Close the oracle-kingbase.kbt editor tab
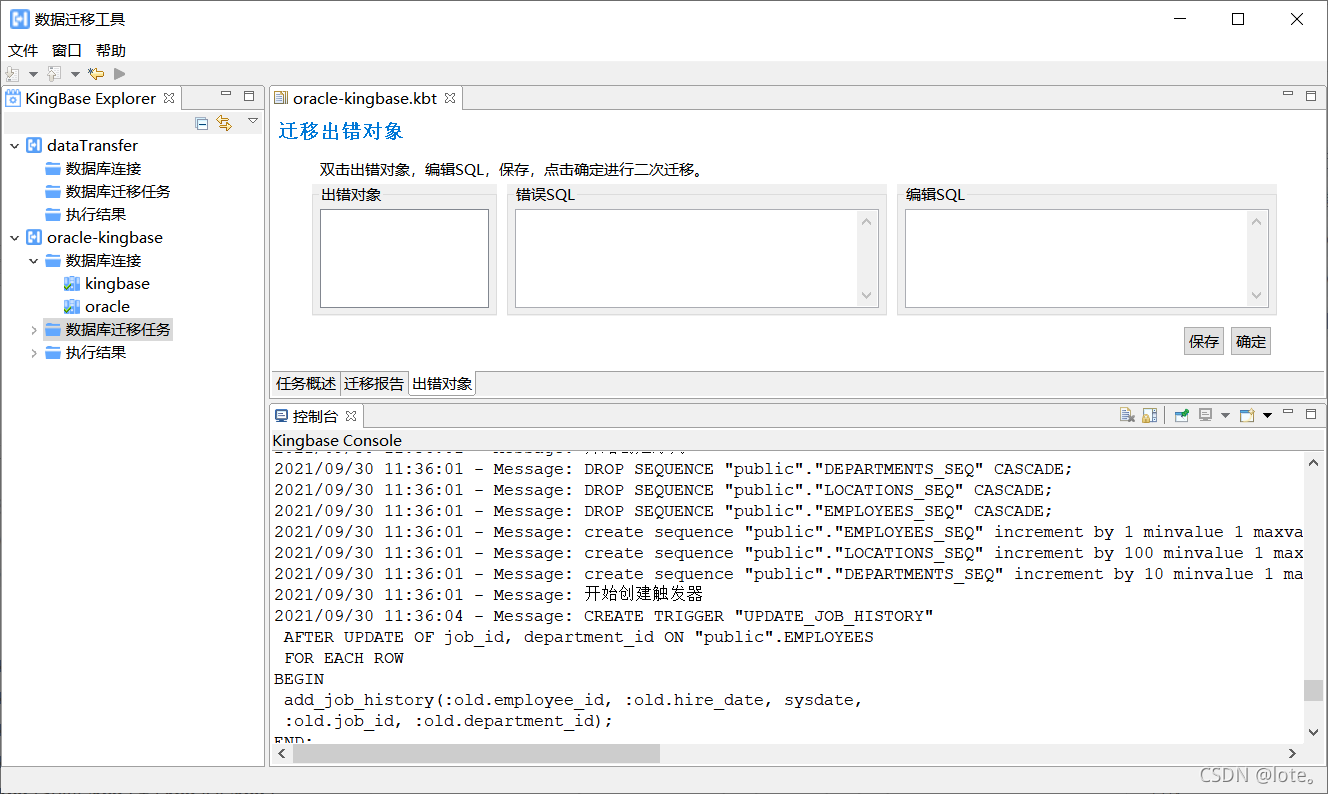This screenshot has height=794, width=1328. [450, 98]
